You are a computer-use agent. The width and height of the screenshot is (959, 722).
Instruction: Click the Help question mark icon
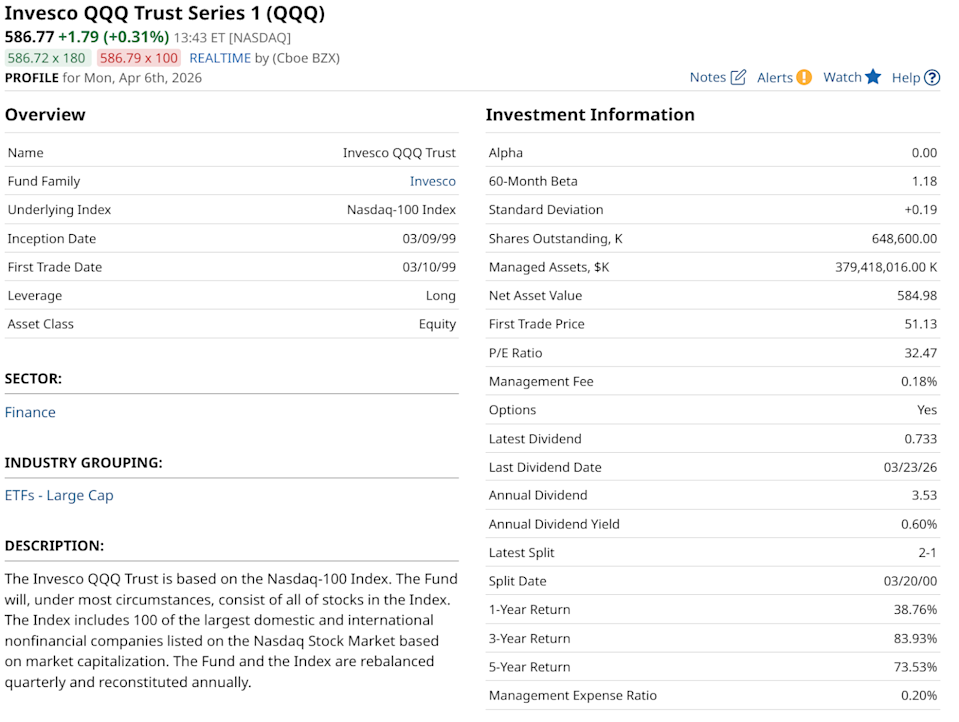[932, 77]
